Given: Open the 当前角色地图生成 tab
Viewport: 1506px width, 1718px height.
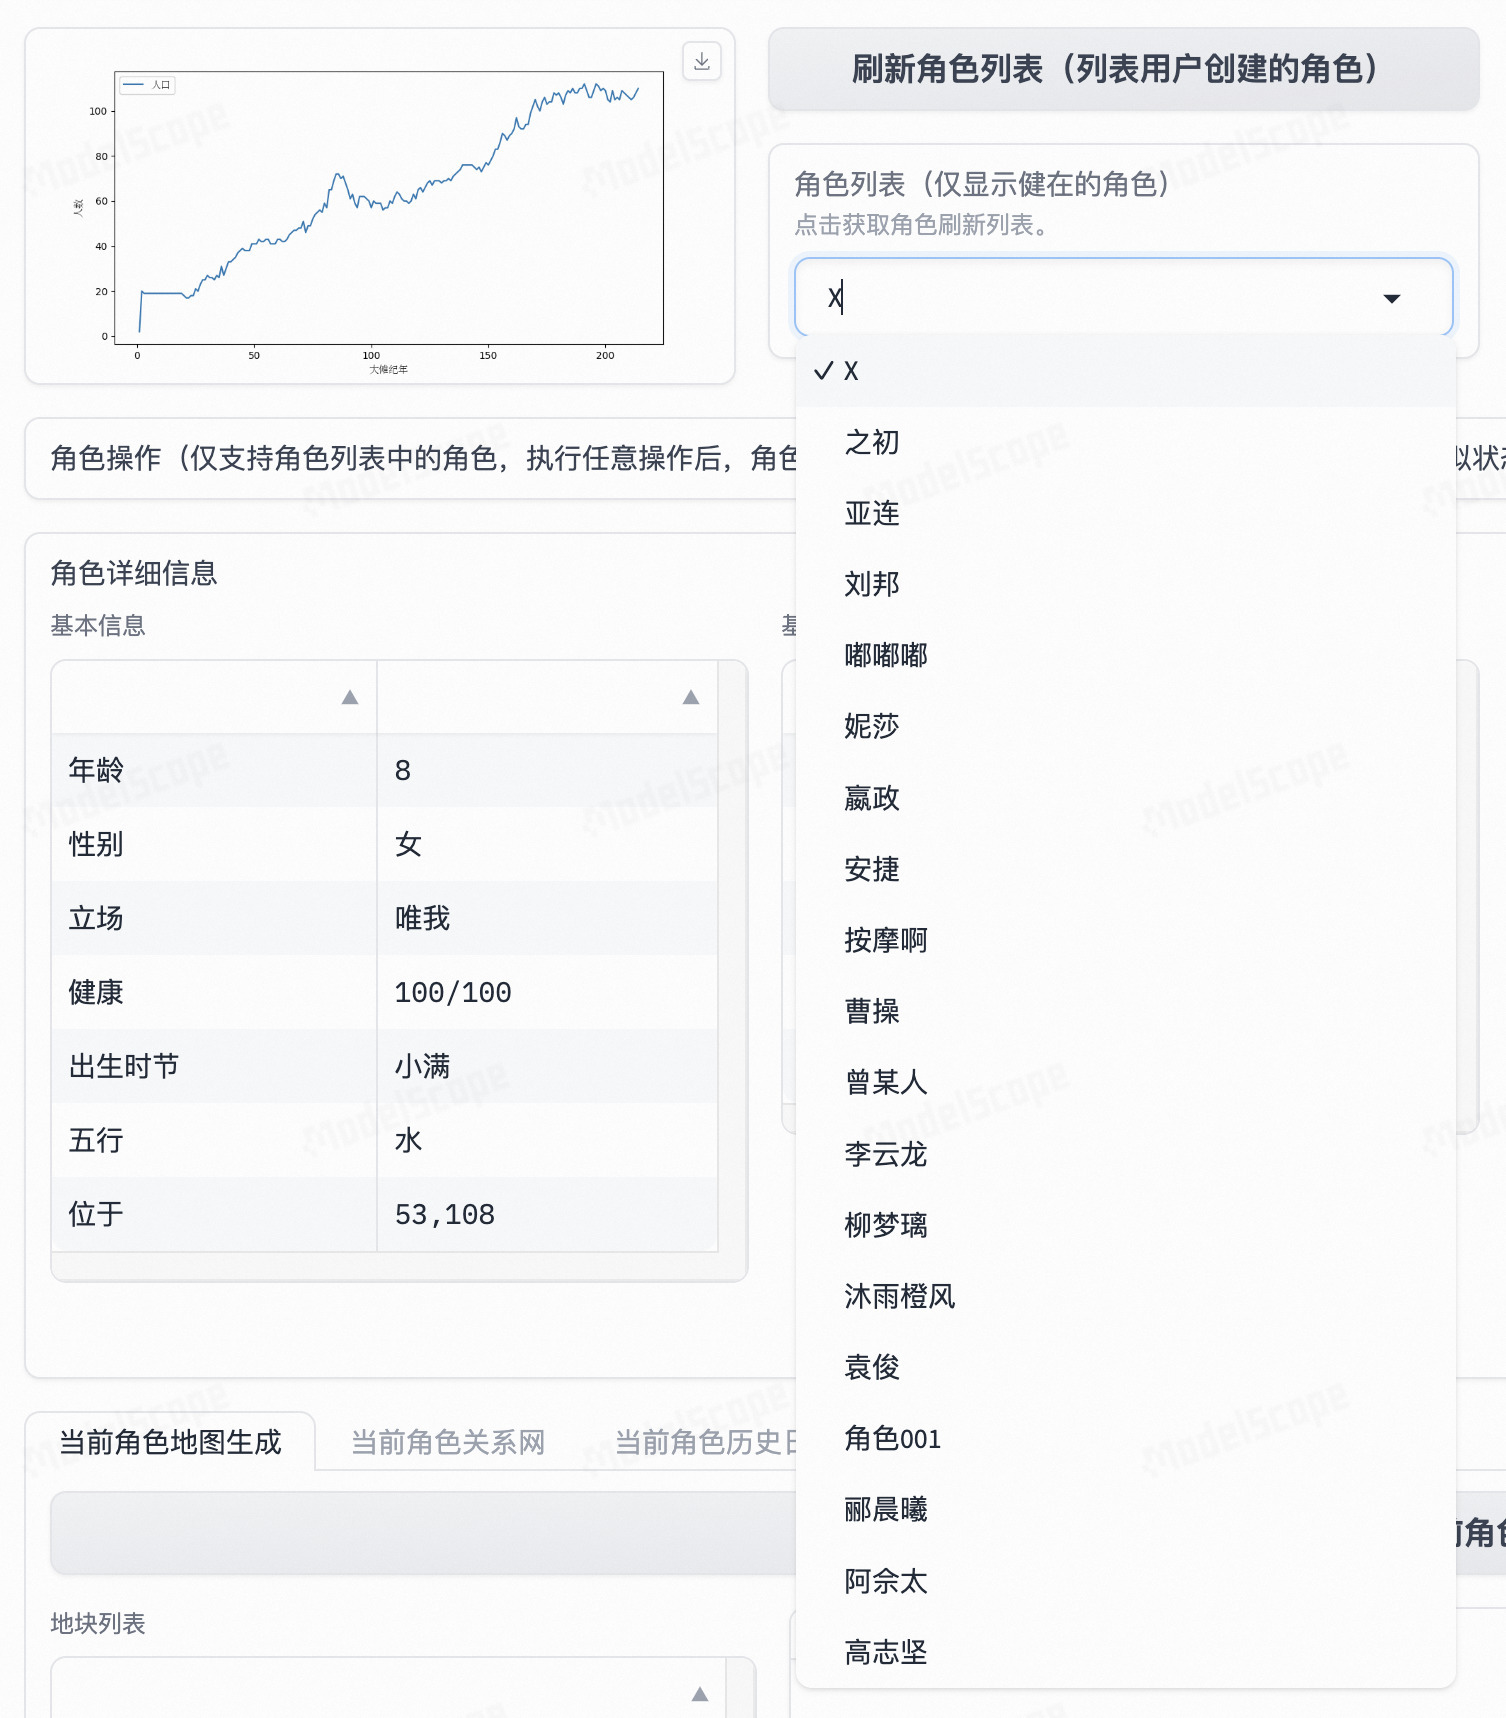Looking at the screenshot, I should [170, 1442].
